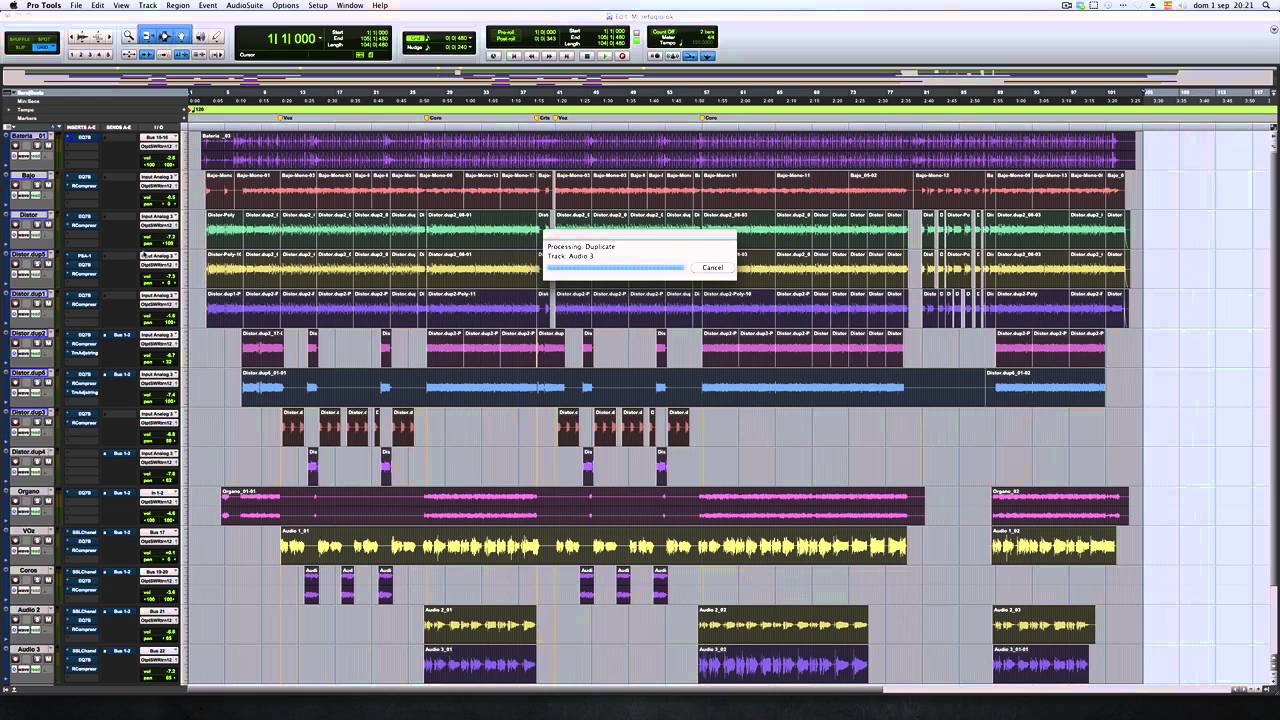
Task: Click the INSERTS A-E column header
Action: pos(81,127)
